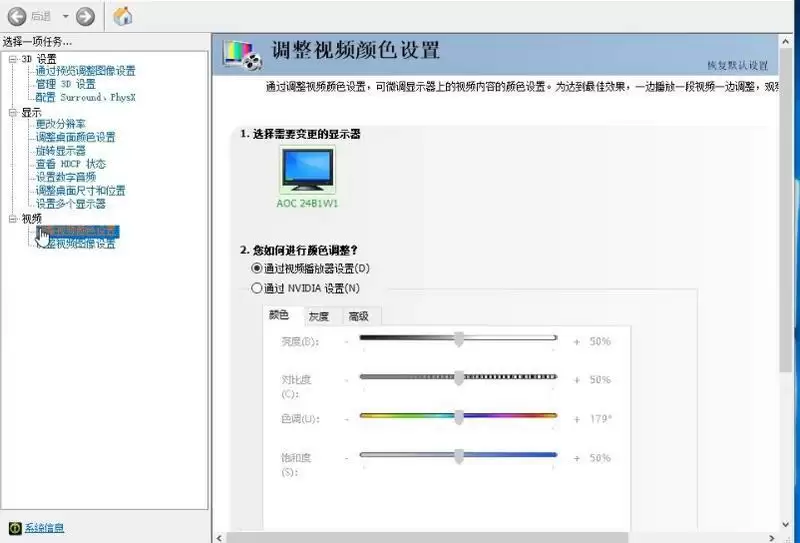Click the plus beside contrast 50%
This screenshot has width=800, height=543.
click(x=577, y=380)
